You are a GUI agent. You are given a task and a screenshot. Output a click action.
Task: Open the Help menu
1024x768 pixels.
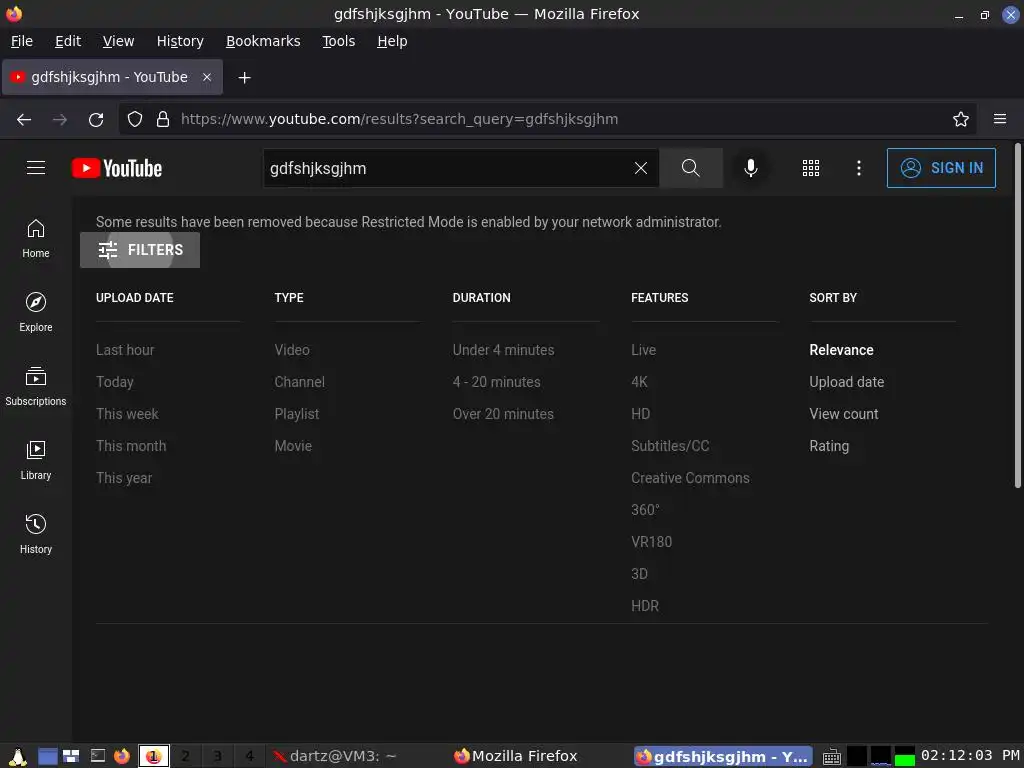click(392, 41)
